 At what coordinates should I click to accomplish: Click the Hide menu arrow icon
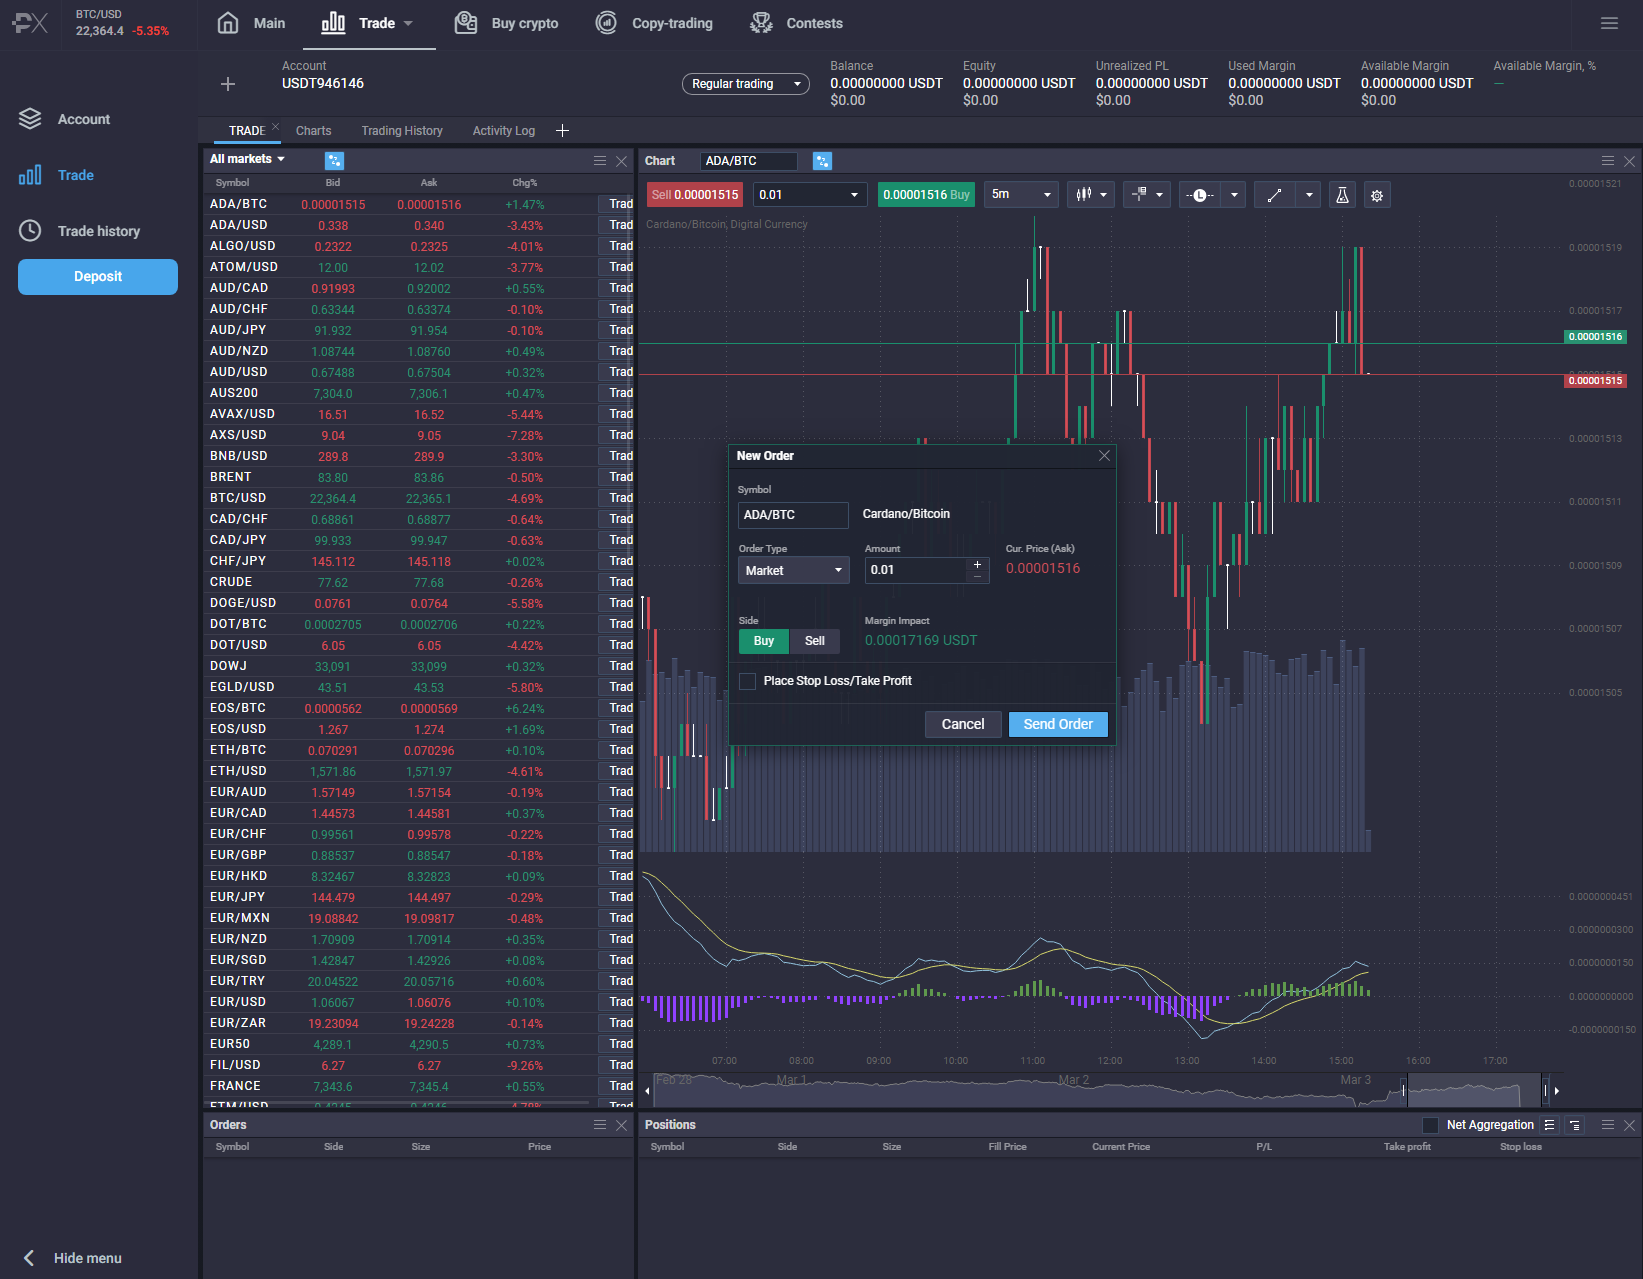(x=29, y=1258)
